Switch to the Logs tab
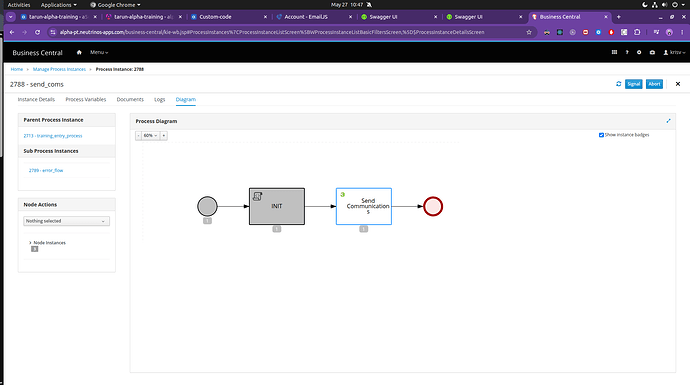Image resolution: width=690 pixels, height=385 pixels. tap(160, 99)
